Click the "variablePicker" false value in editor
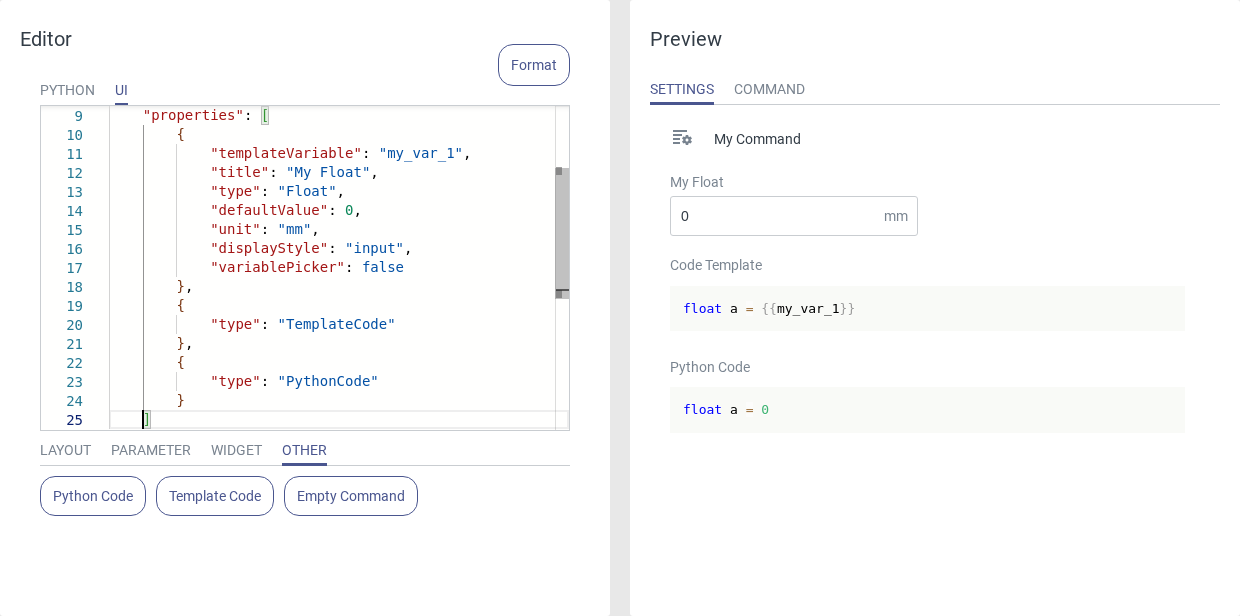The image size is (1240, 616). pyautogui.click(x=383, y=268)
